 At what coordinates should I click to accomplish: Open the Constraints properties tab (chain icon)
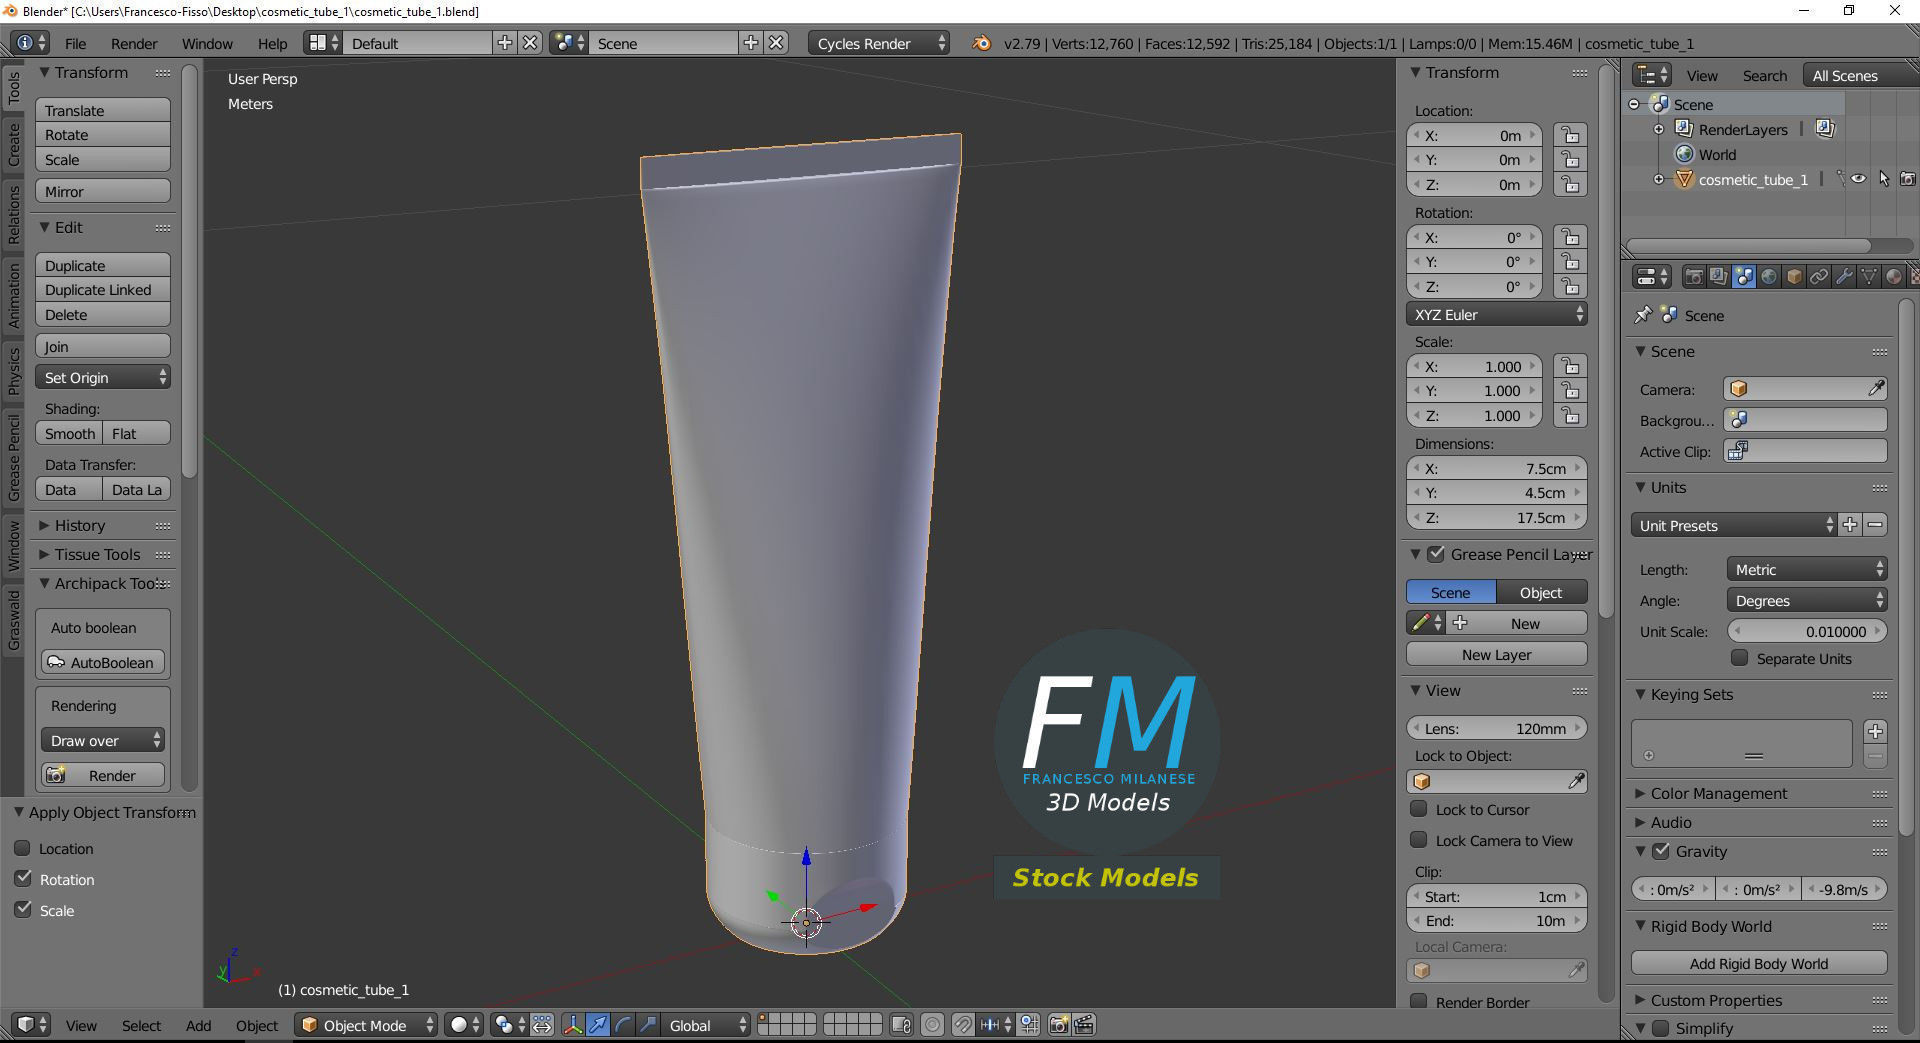(1819, 277)
